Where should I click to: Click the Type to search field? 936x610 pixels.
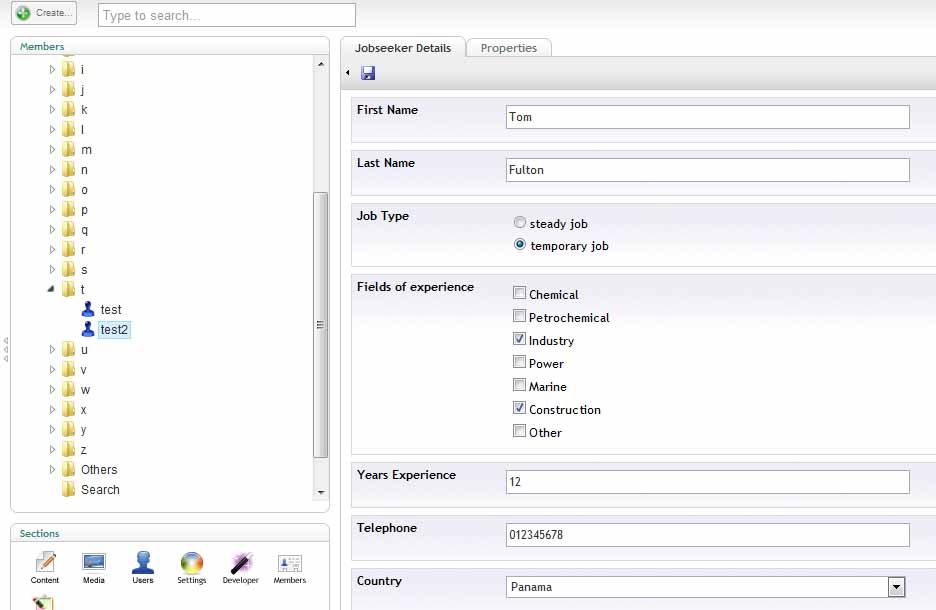click(x=226, y=15)
